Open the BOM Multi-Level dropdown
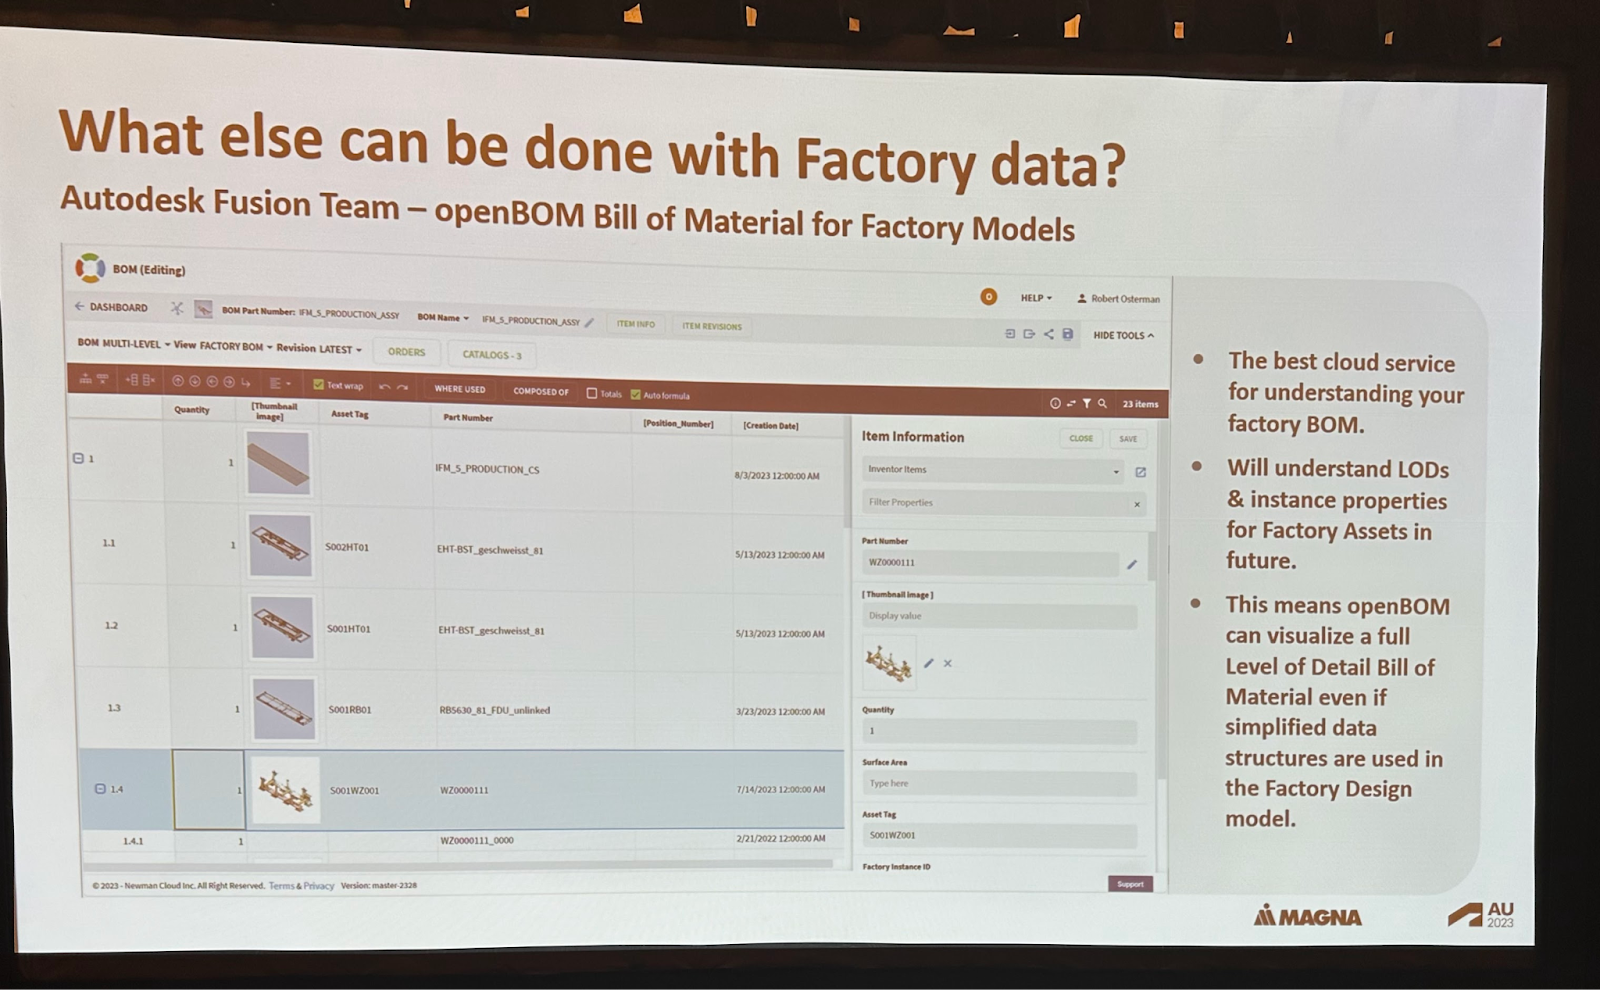Viewport: 1600px width, 990px height. [124, 343]
